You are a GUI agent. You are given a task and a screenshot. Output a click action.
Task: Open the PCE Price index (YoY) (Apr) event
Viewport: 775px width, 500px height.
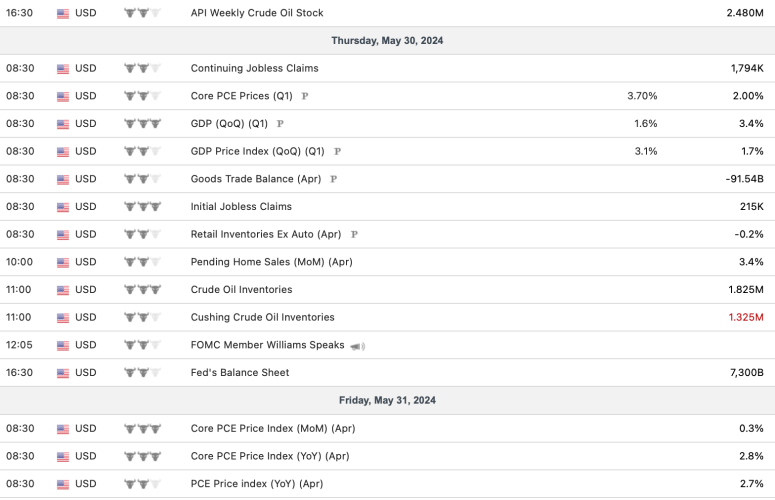point(257,483)
